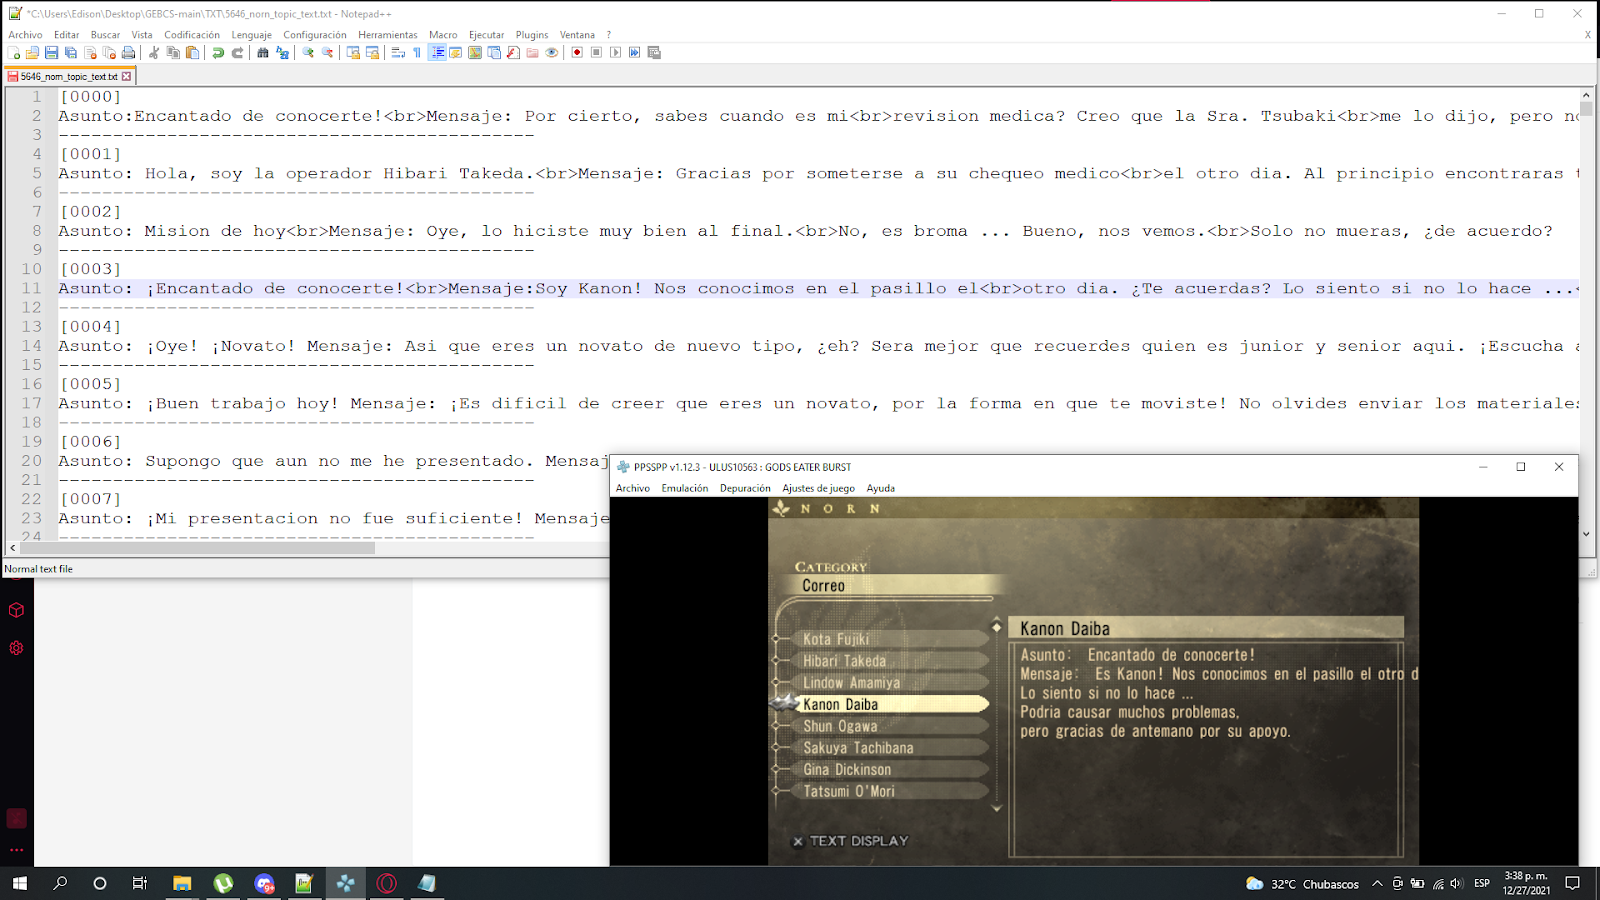Screen dimensions: 1600x900
Task: Click the green Undo arrow
Action: [218, 53]
